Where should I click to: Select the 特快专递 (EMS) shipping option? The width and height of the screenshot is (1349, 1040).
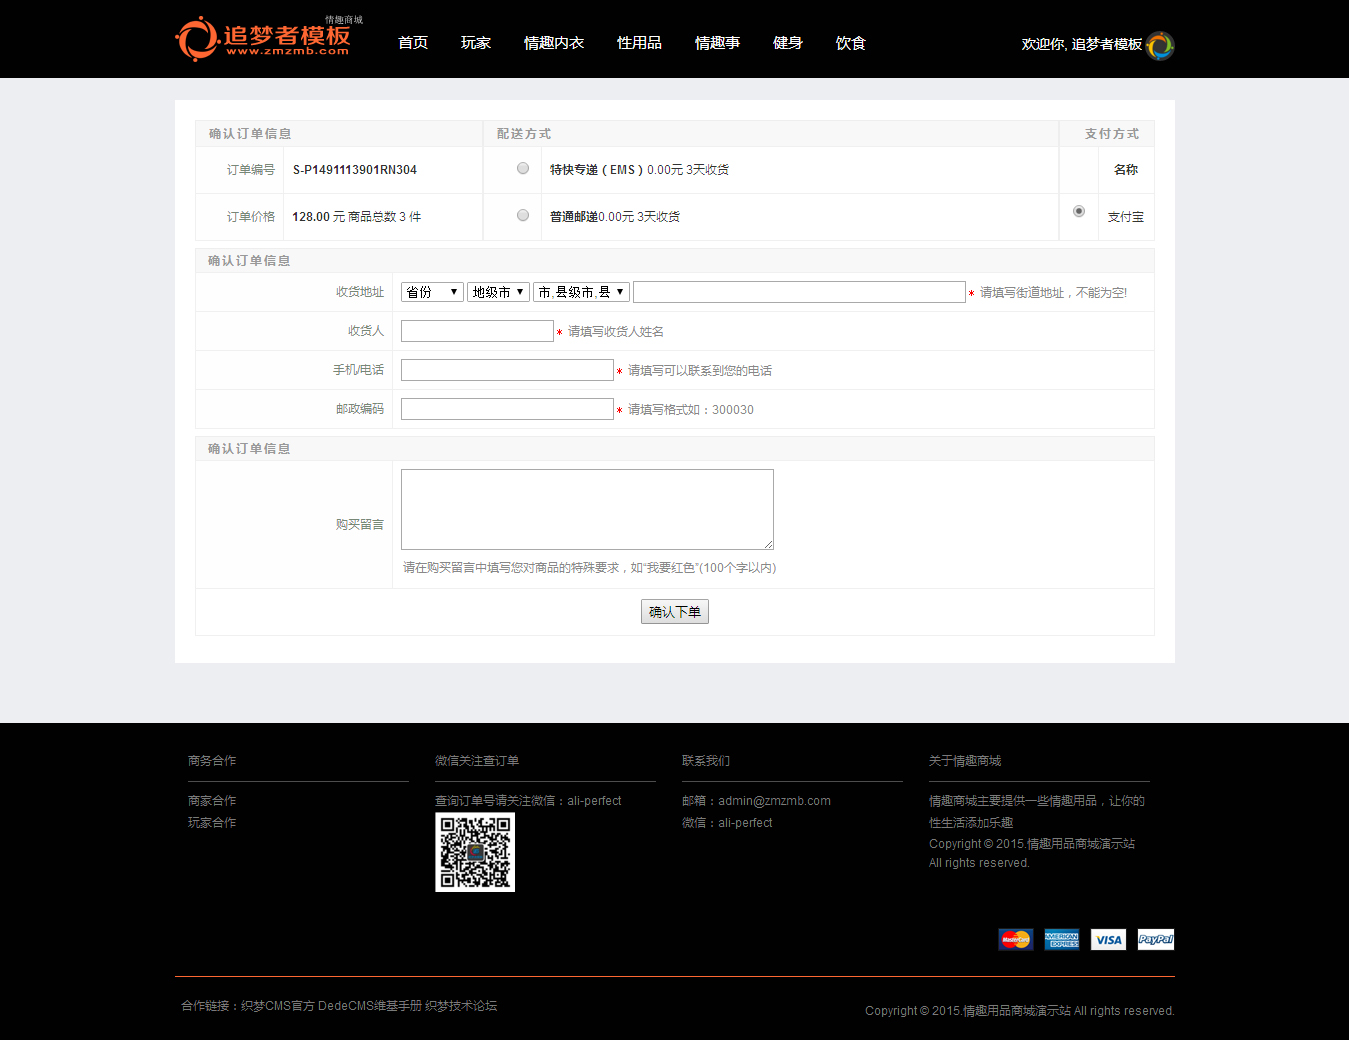pyautogui.click(x=523, y=169)
